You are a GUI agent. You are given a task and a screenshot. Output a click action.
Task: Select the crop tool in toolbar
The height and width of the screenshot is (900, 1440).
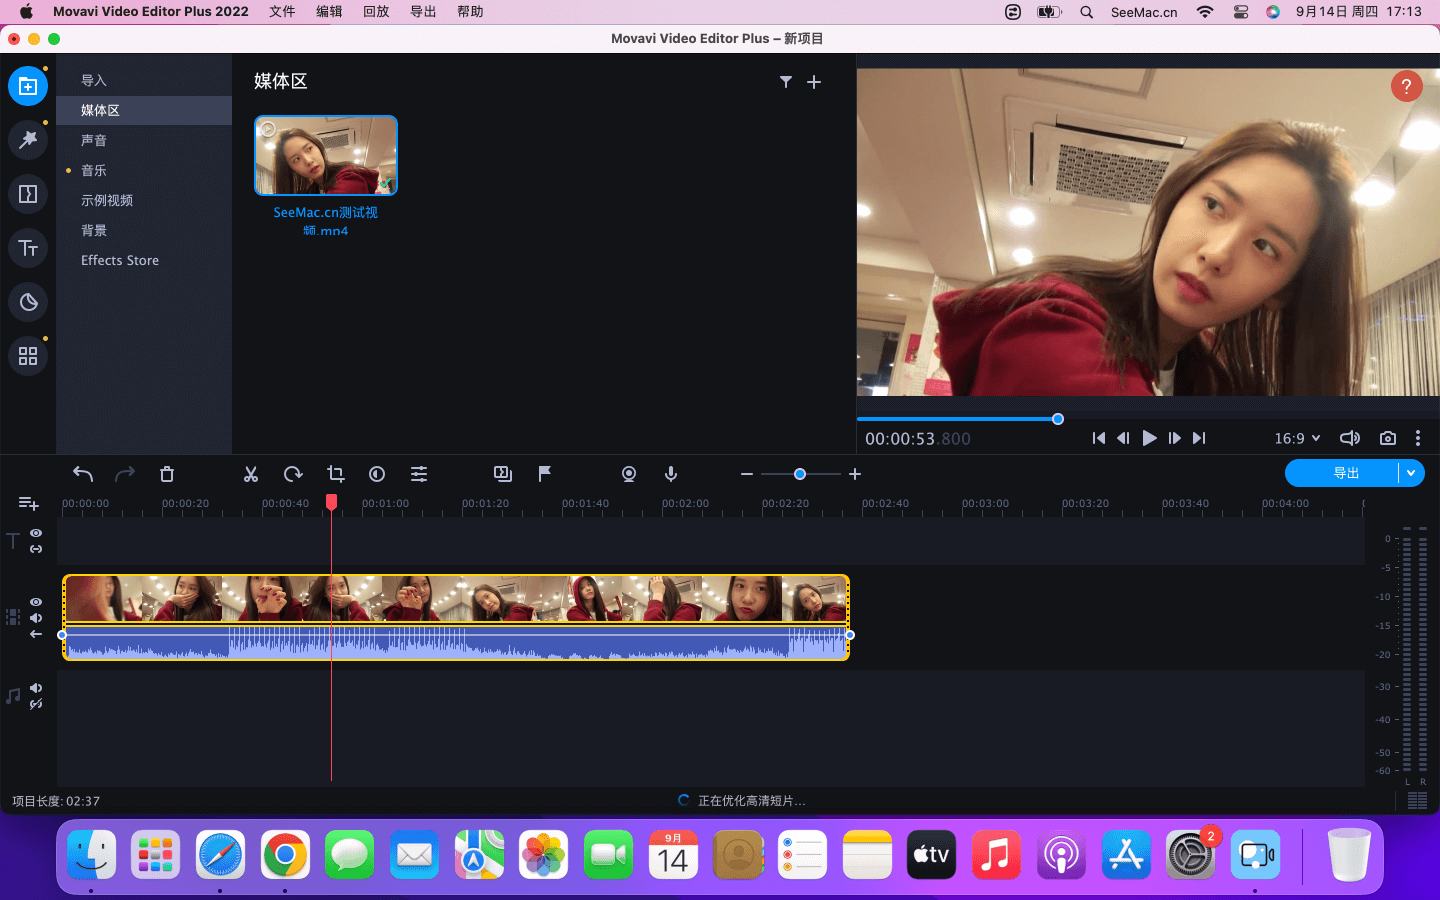point(336,474)
